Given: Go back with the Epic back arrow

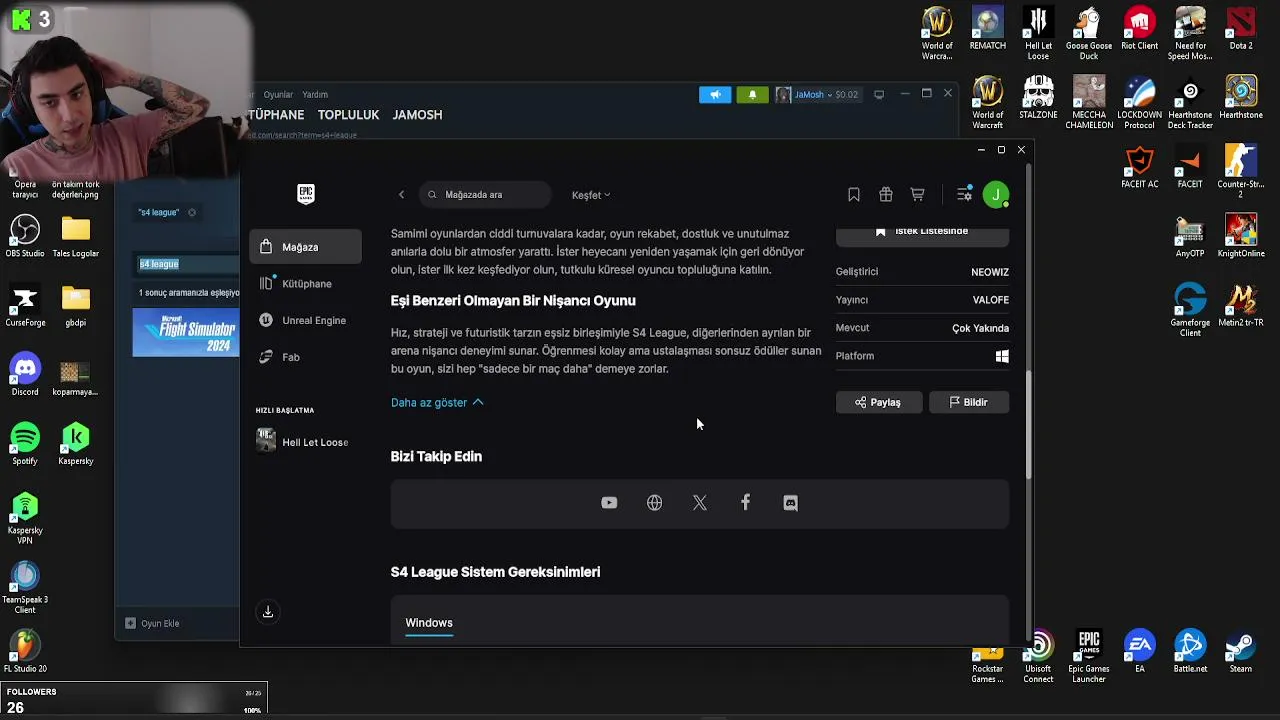Looking at the screenshot, I should tap(401, 195).
